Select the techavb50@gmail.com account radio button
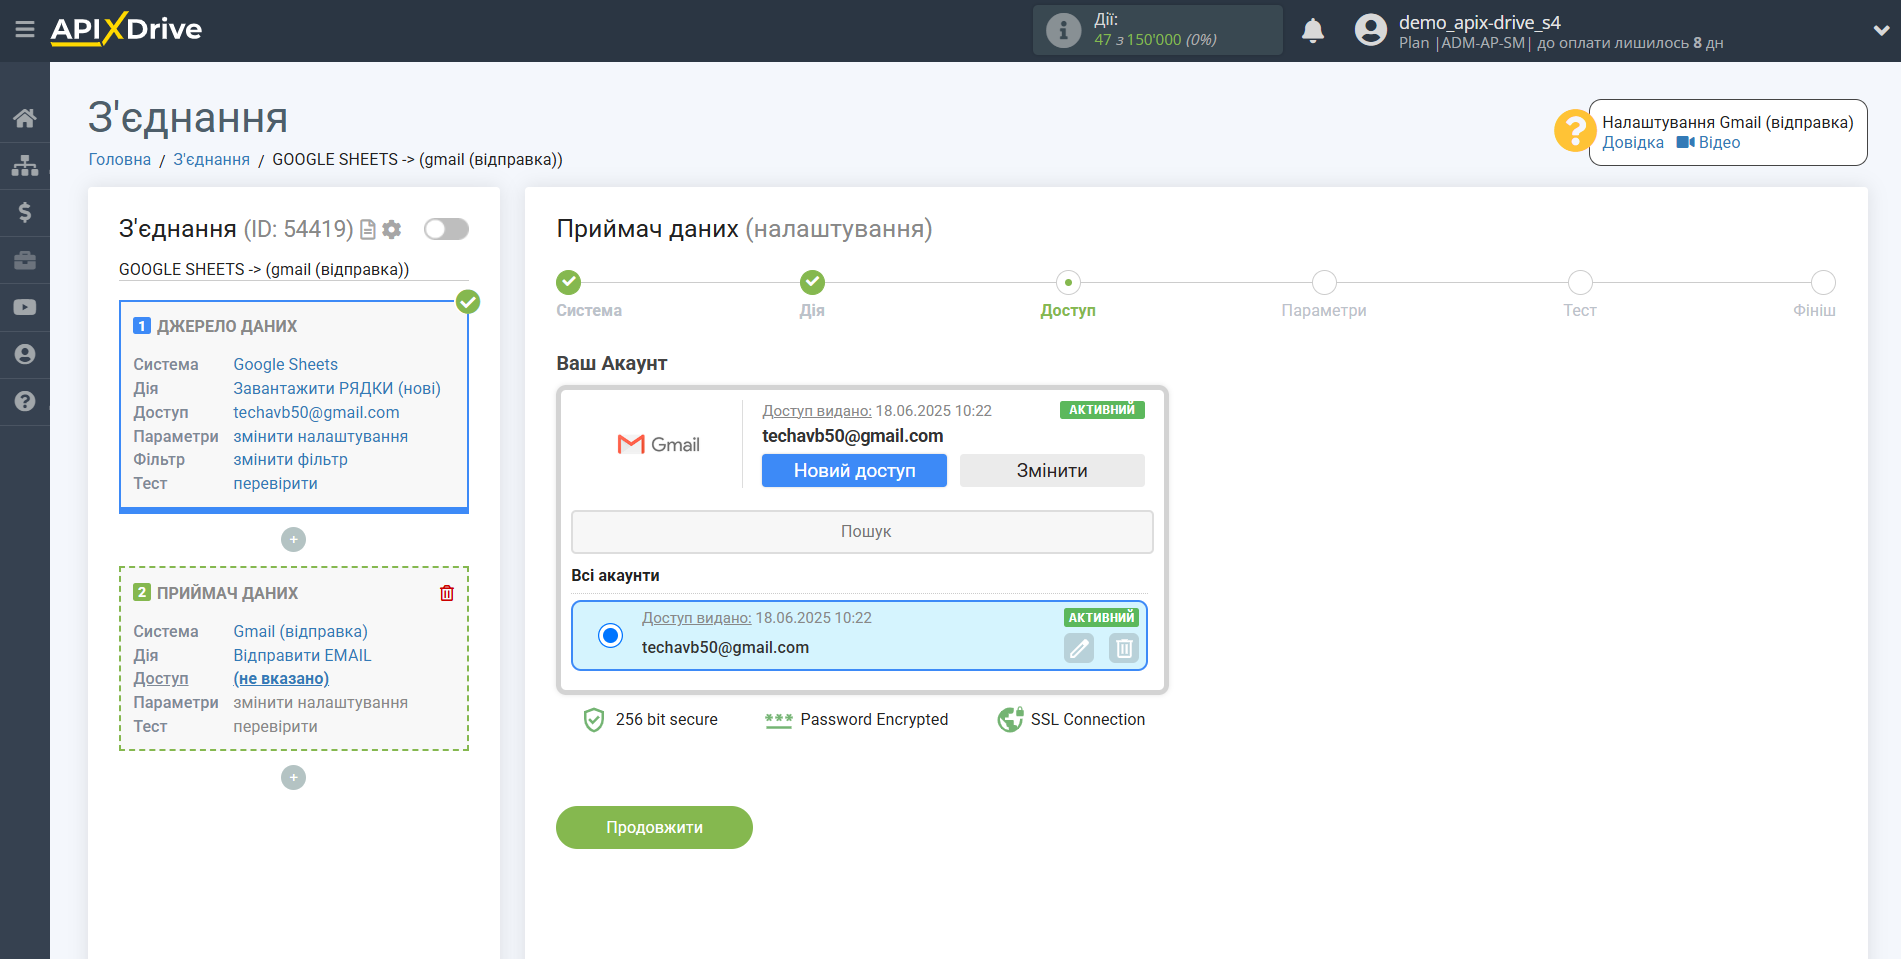Viewport: 1901px width, 959px height. [x=610, y=635]
